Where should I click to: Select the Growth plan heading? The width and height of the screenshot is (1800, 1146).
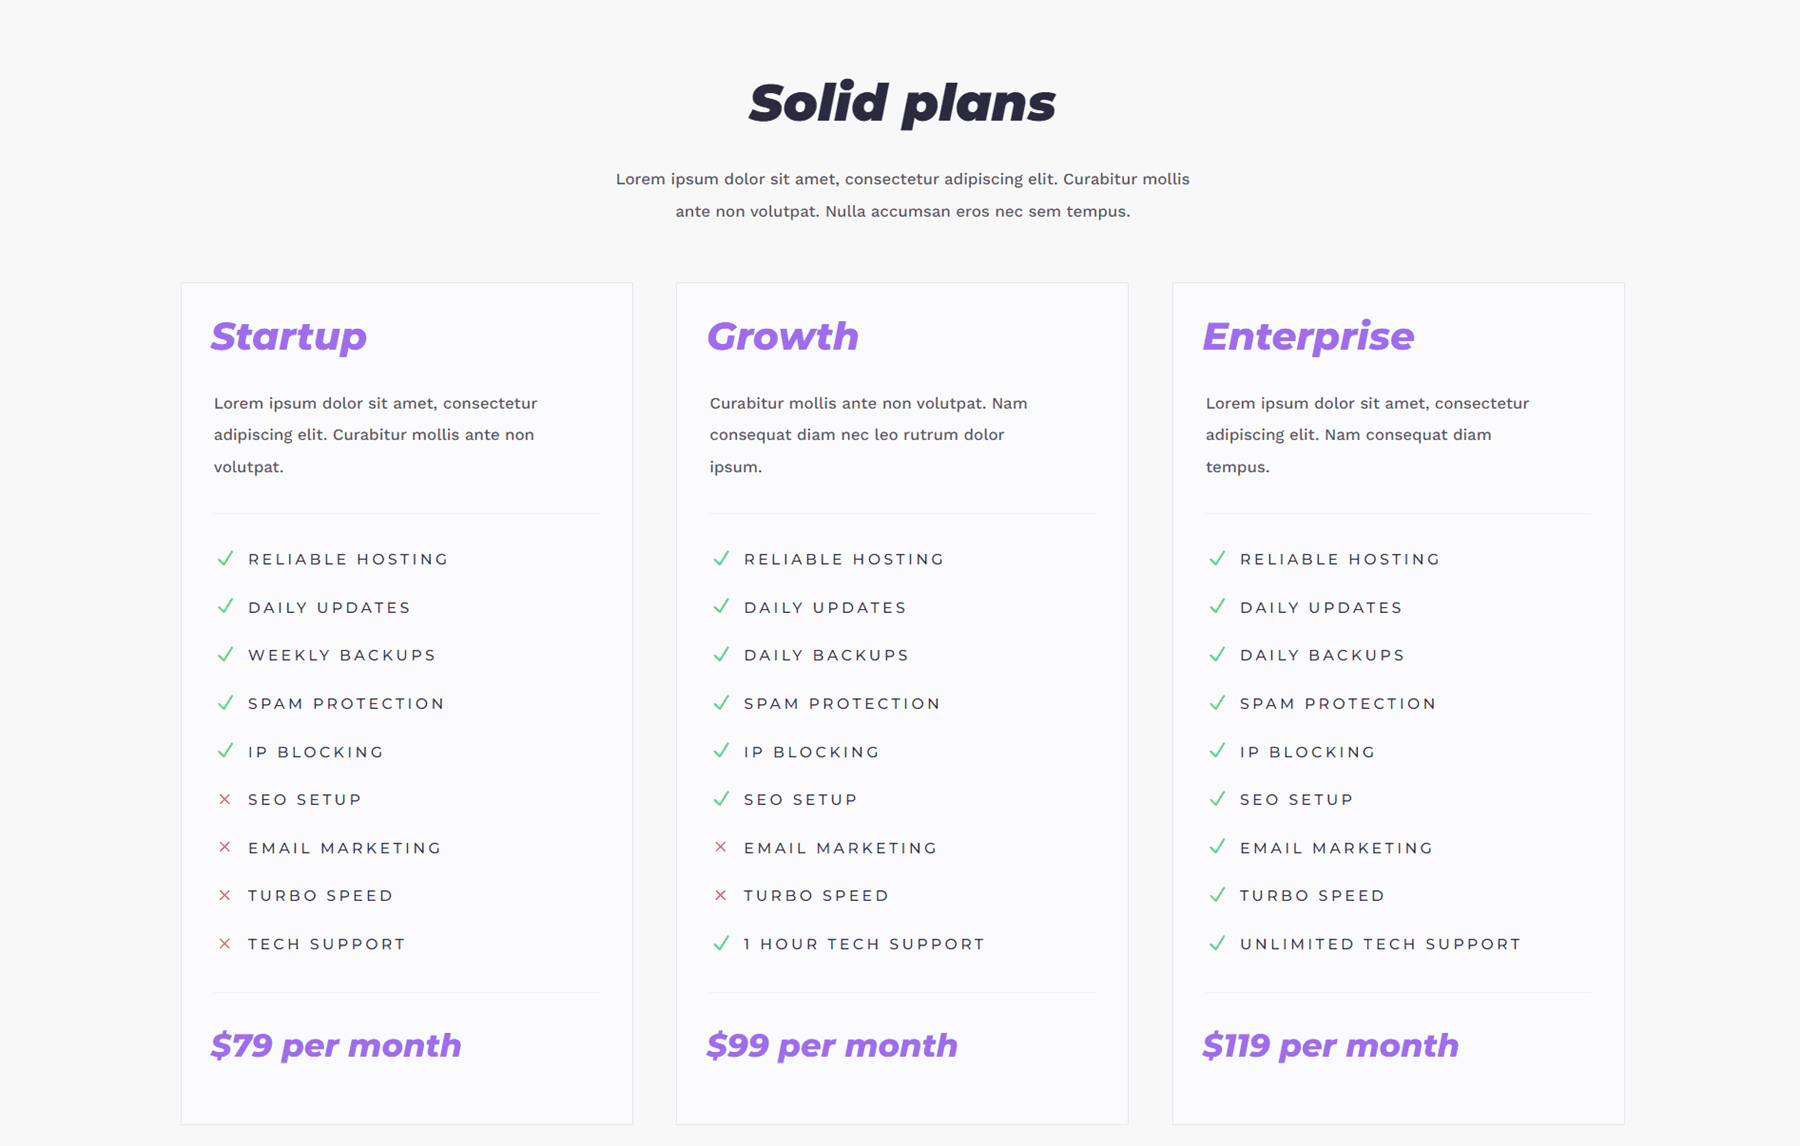(783, 337)
